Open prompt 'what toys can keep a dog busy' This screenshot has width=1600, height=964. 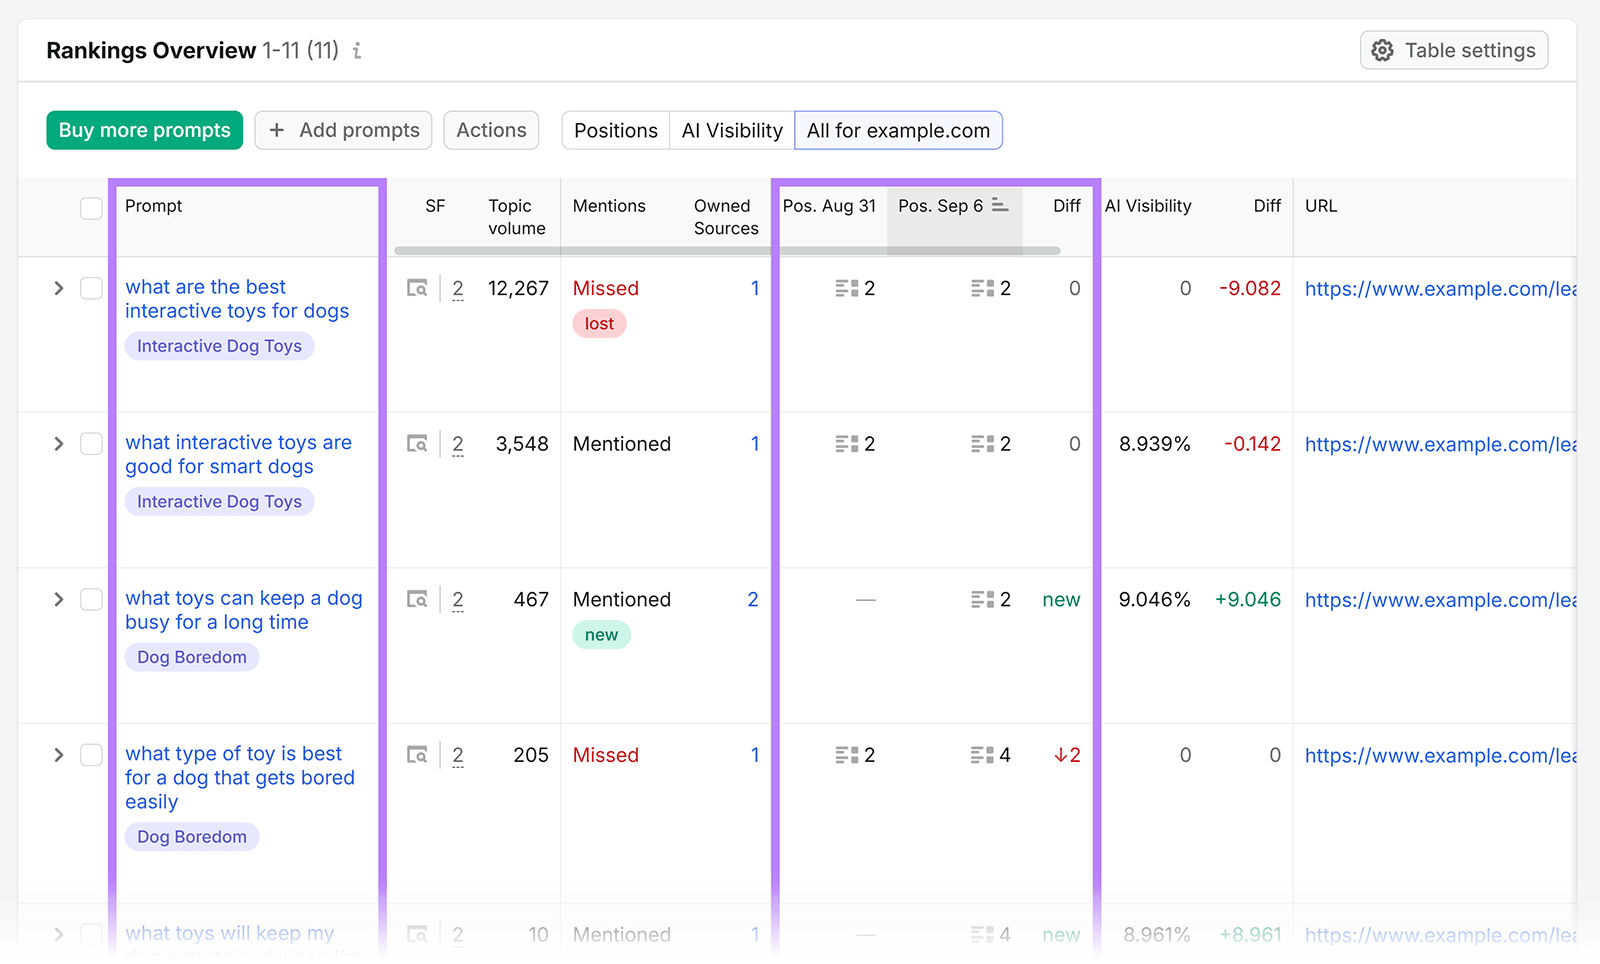click(244, 610)
